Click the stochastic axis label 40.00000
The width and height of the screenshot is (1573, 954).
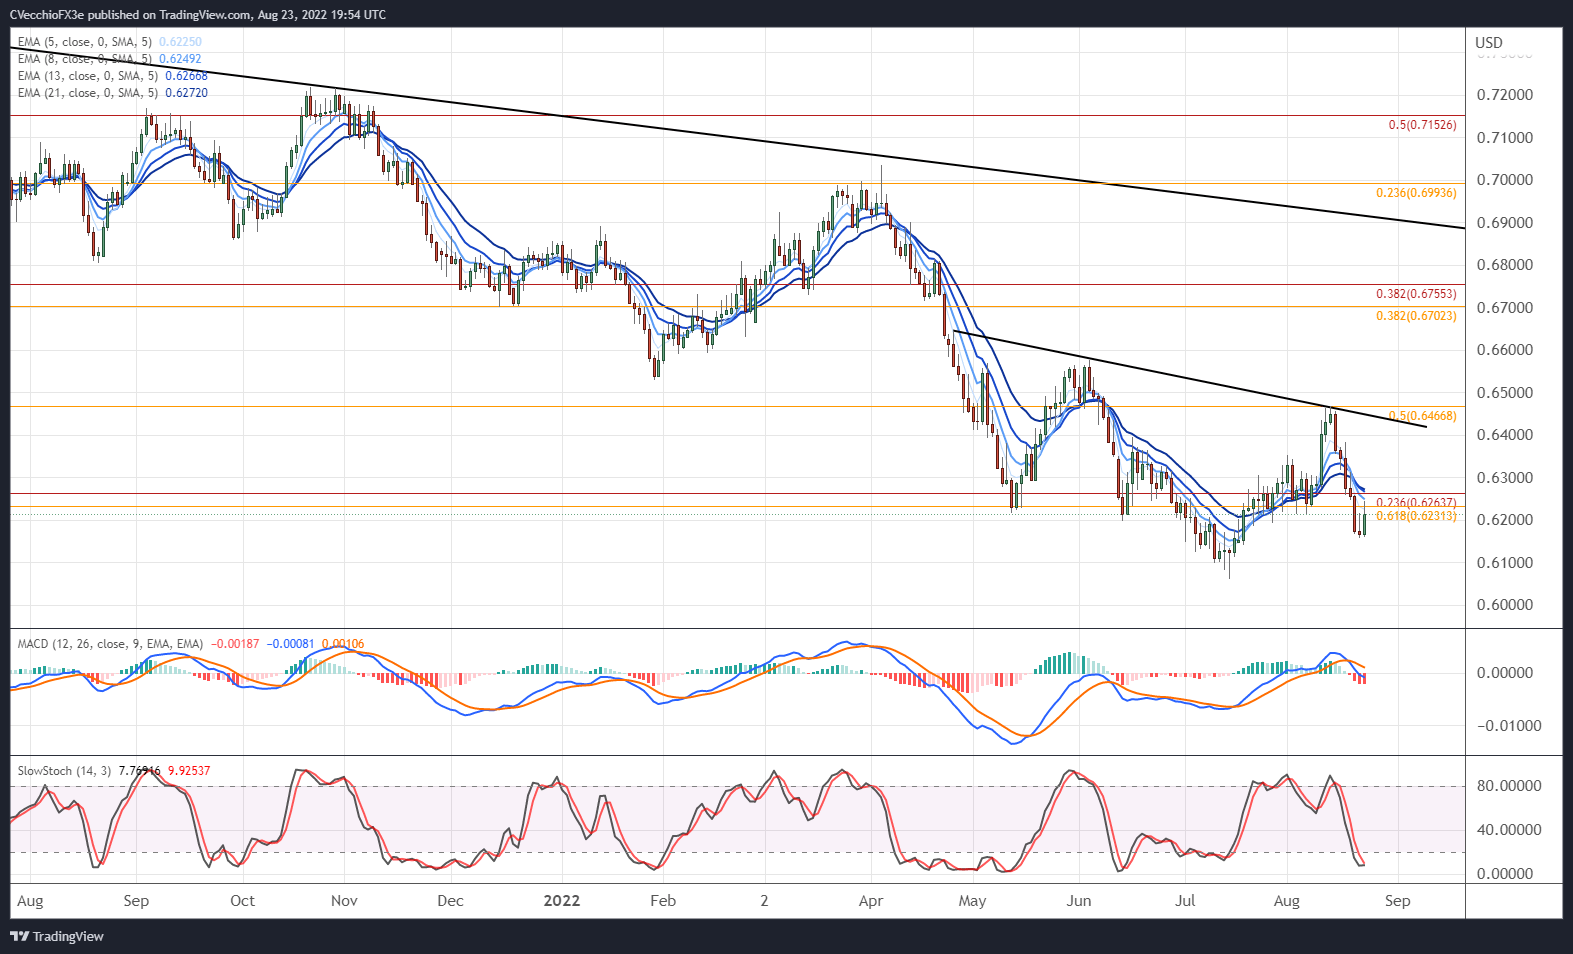pos(1509,830)
